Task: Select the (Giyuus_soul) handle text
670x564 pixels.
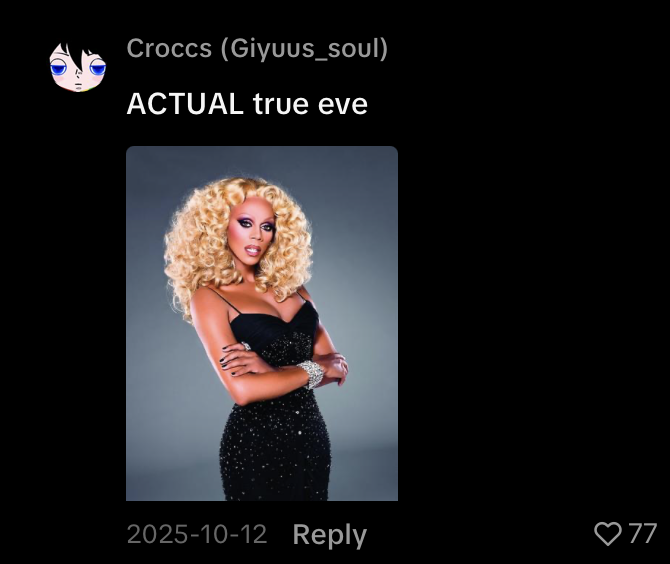Action: point(304,49)
